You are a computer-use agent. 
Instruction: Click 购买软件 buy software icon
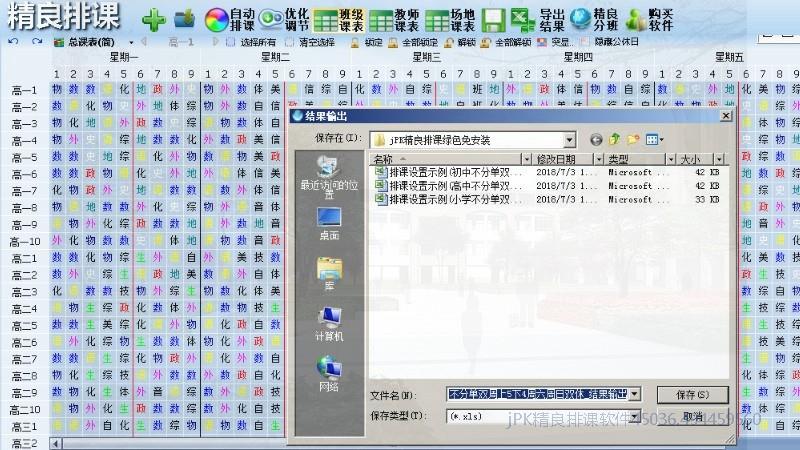(x=650, y=19)
